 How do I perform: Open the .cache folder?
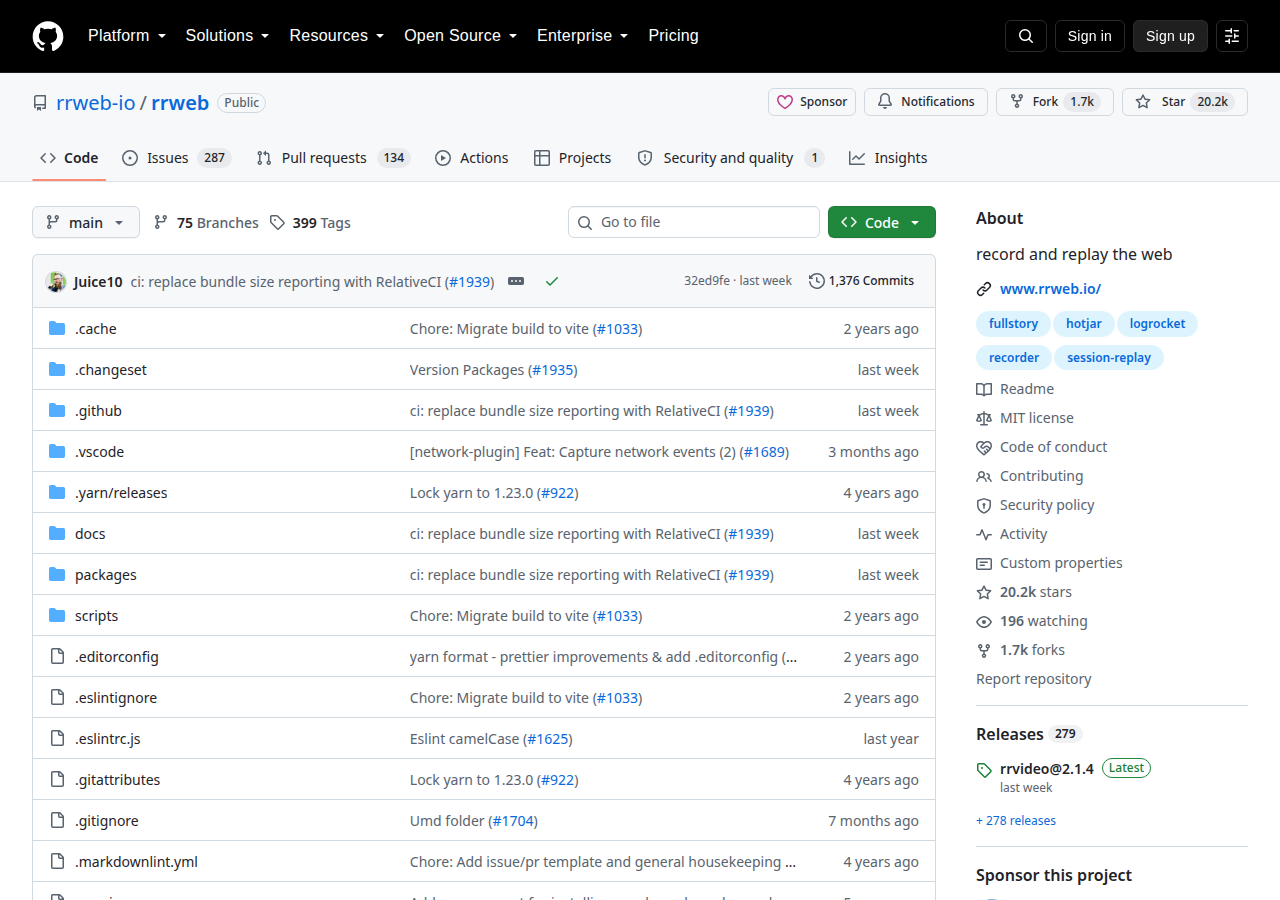96,329
